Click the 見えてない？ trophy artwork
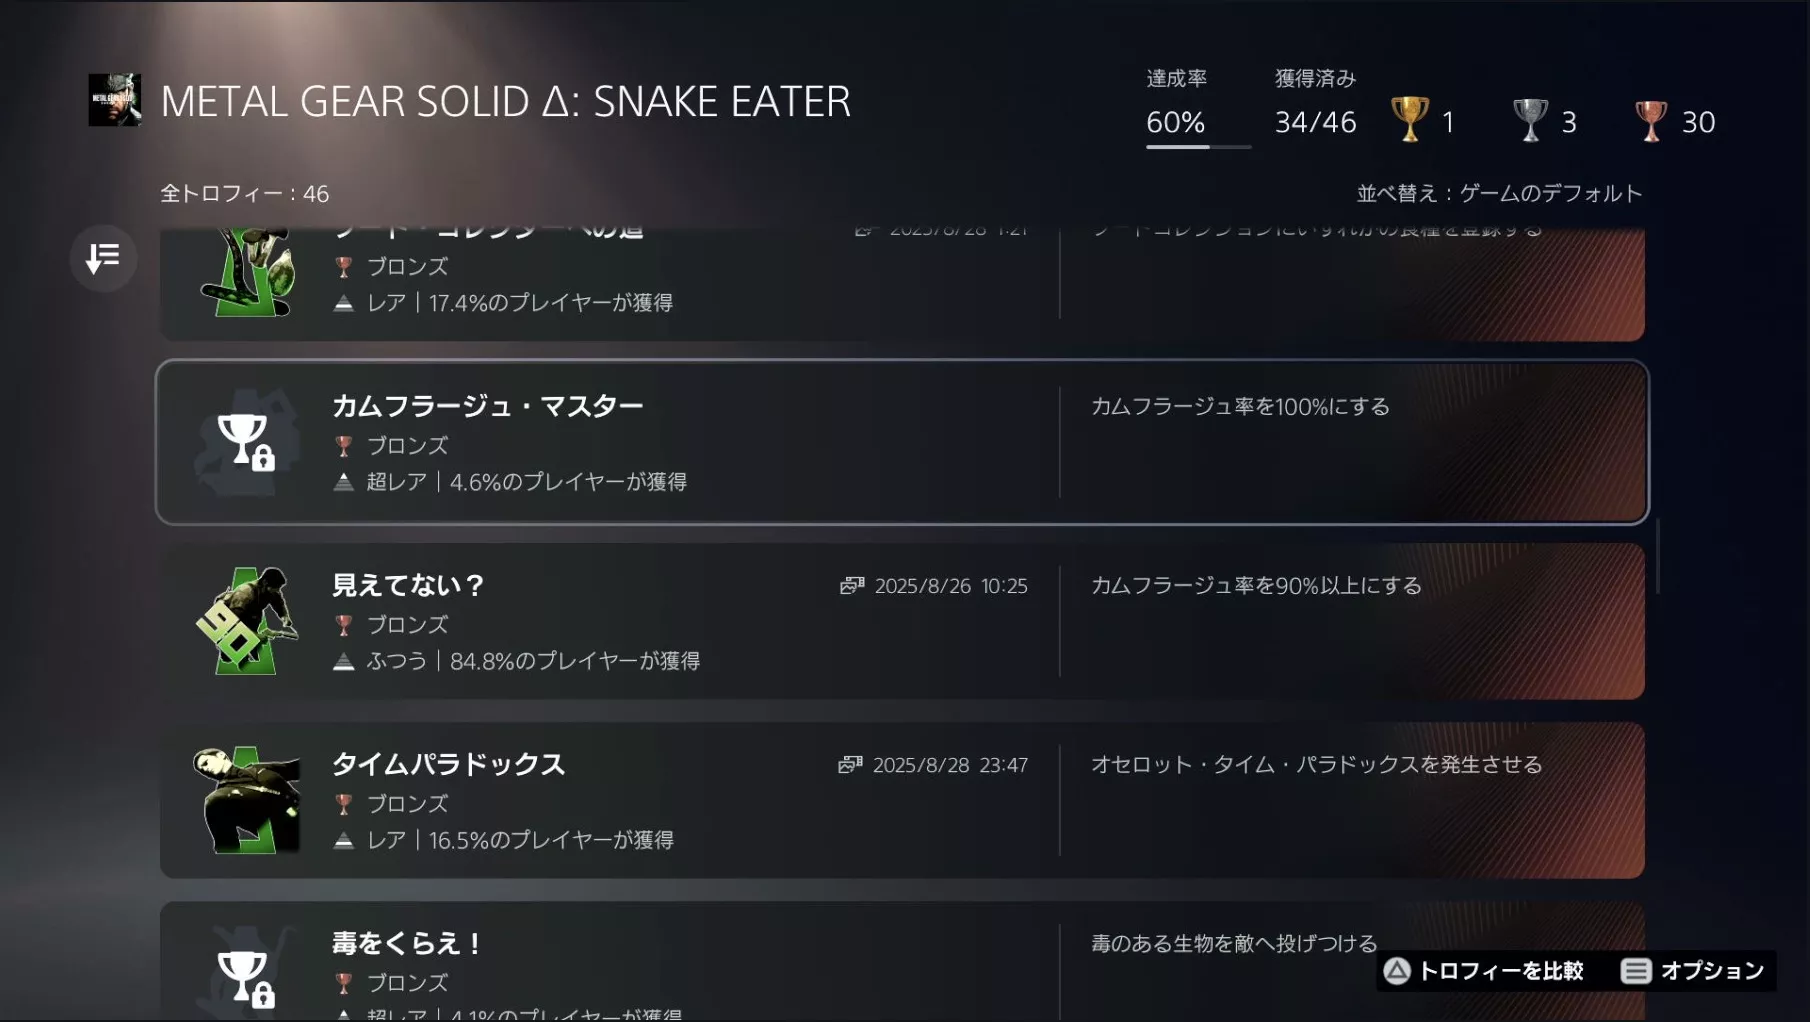 pos(246,621)
